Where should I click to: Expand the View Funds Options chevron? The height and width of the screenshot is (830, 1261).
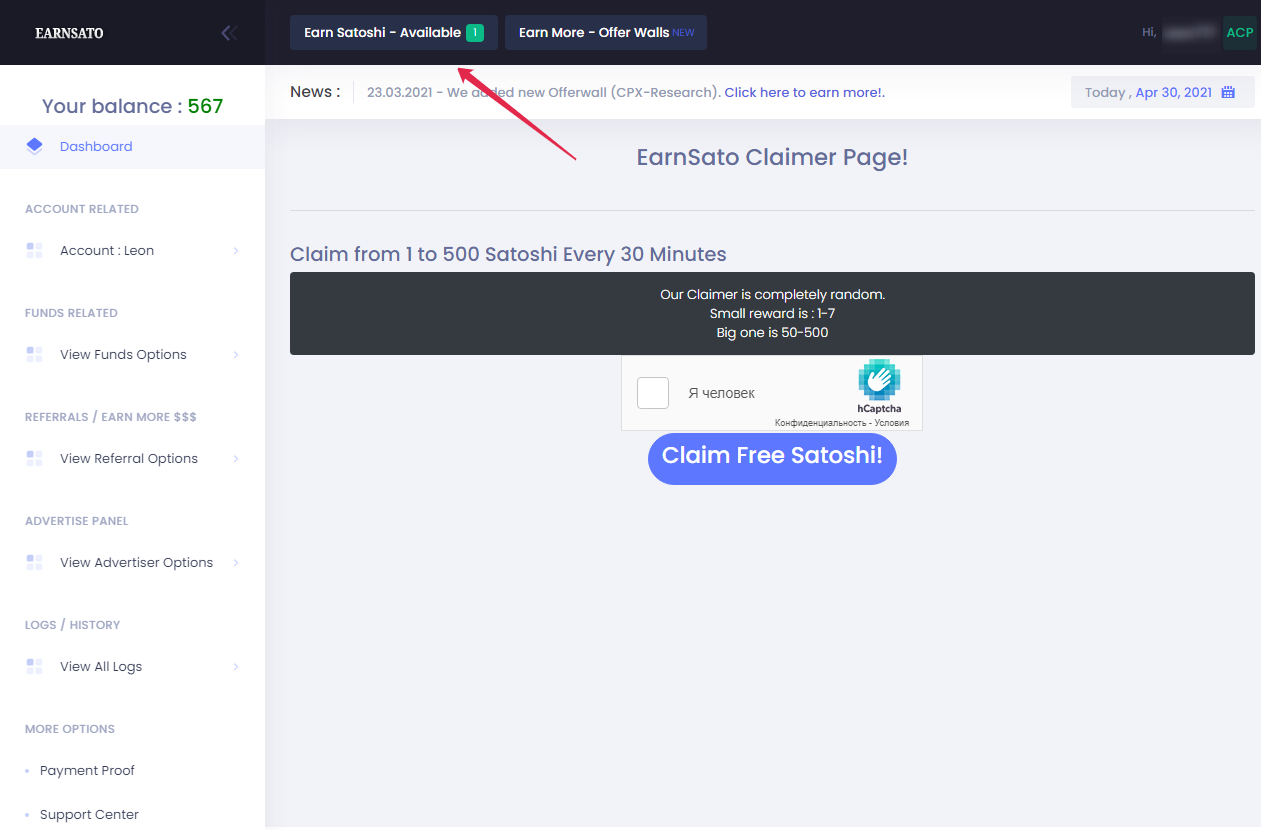click(x=236, y=354)
